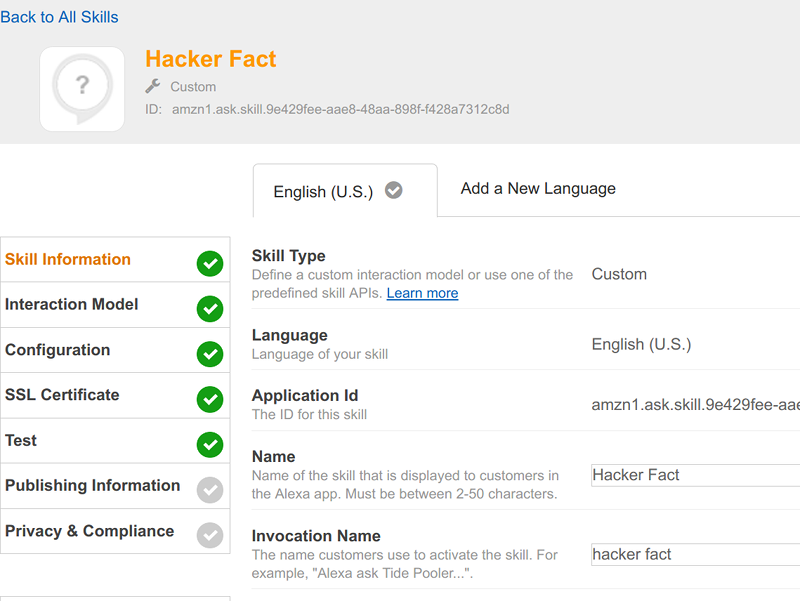Click gray checkmark next to Privacy & Compliance
This screenshot has width=800, height=601.
[x=210, y=535]
